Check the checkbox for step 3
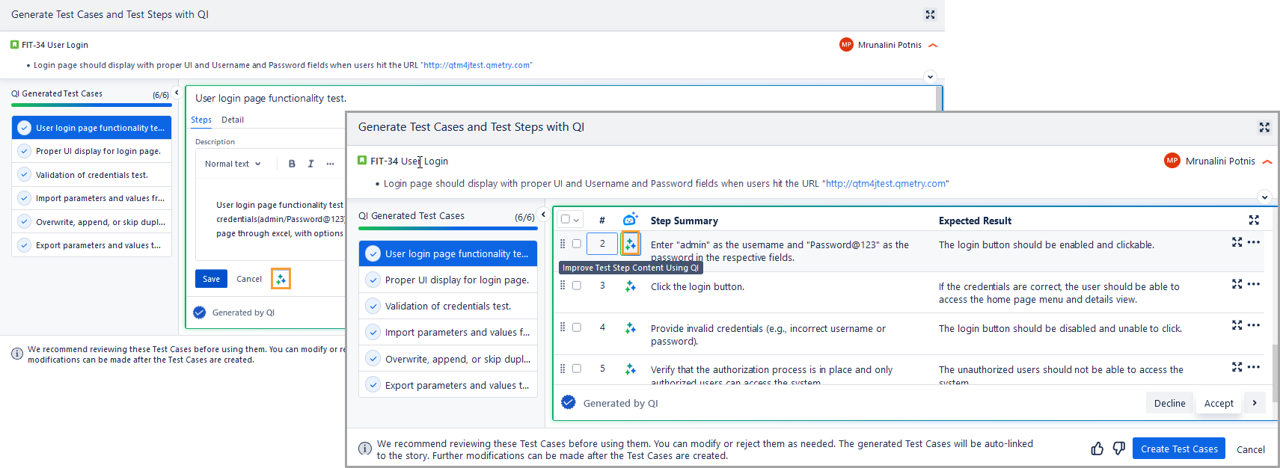The width and height of the screenshot is (1280, 468). point(576,286)
